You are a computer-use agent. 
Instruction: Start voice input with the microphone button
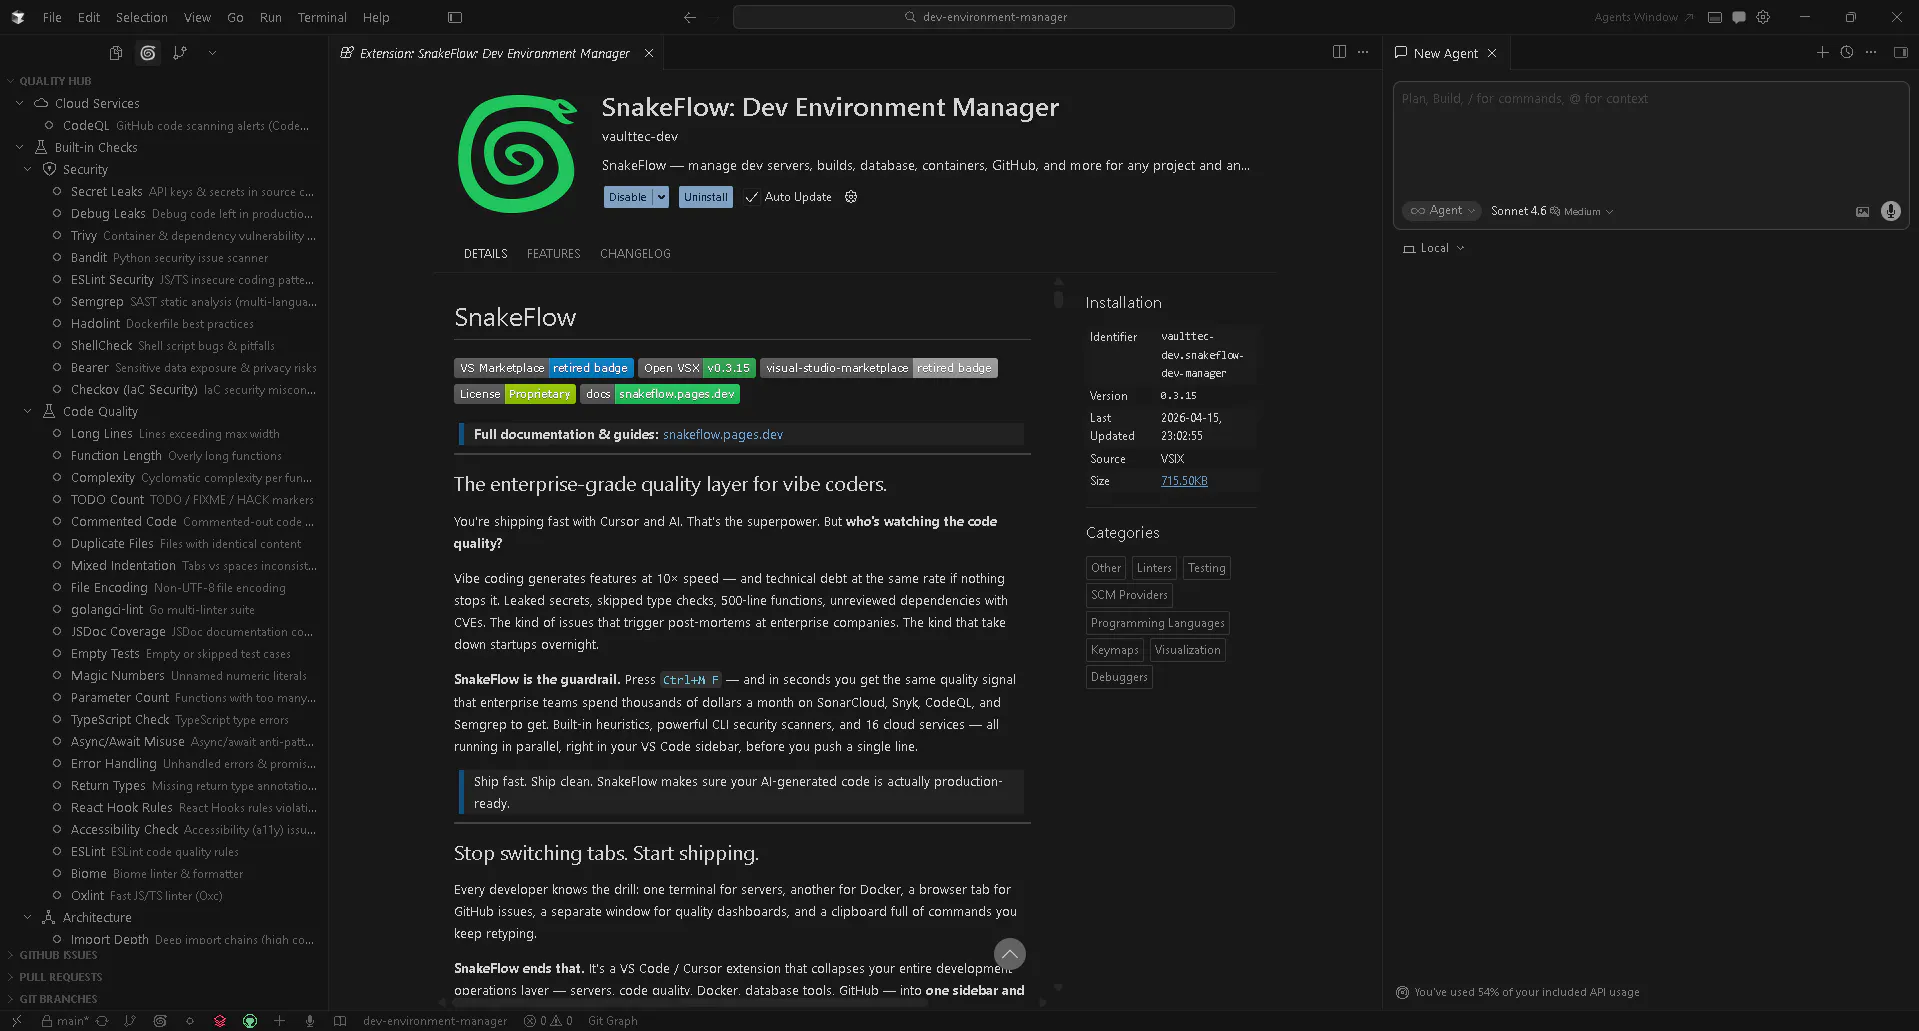pyautogui.click(x=1890, y=211)
